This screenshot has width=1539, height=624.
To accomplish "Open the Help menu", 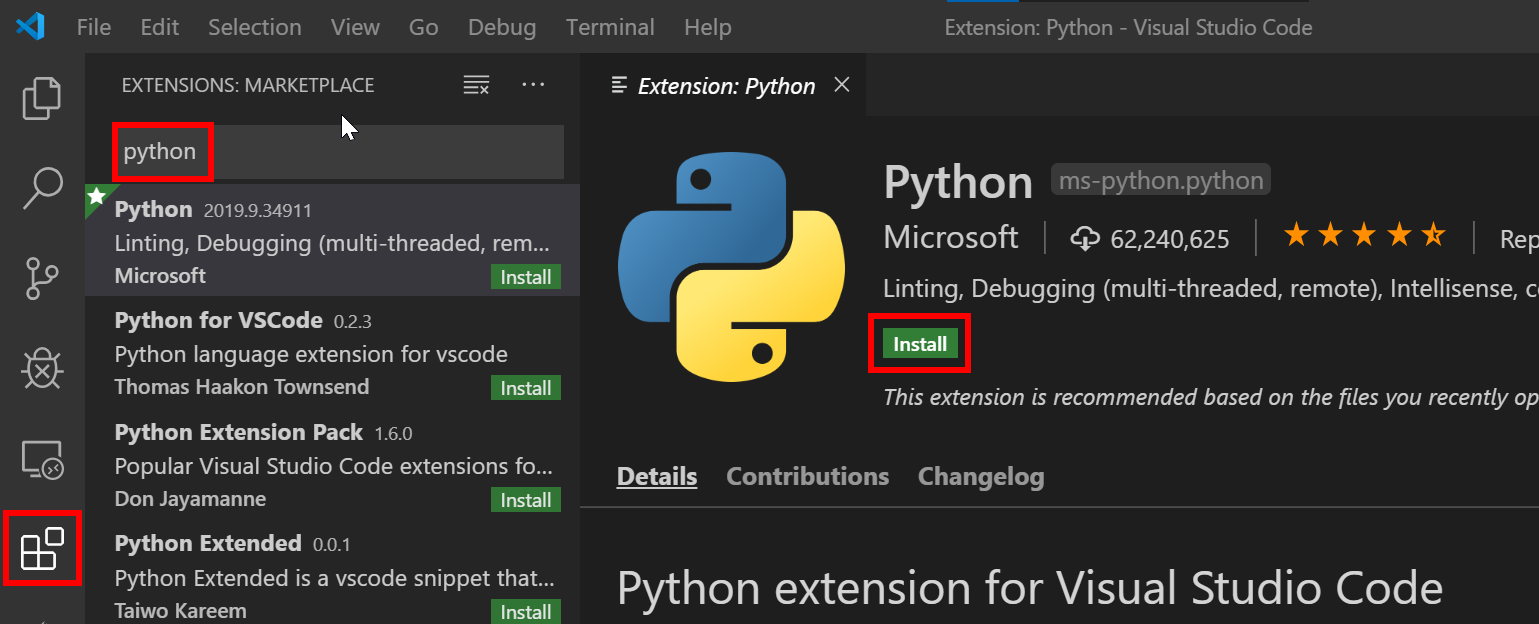I will point(708,27).
